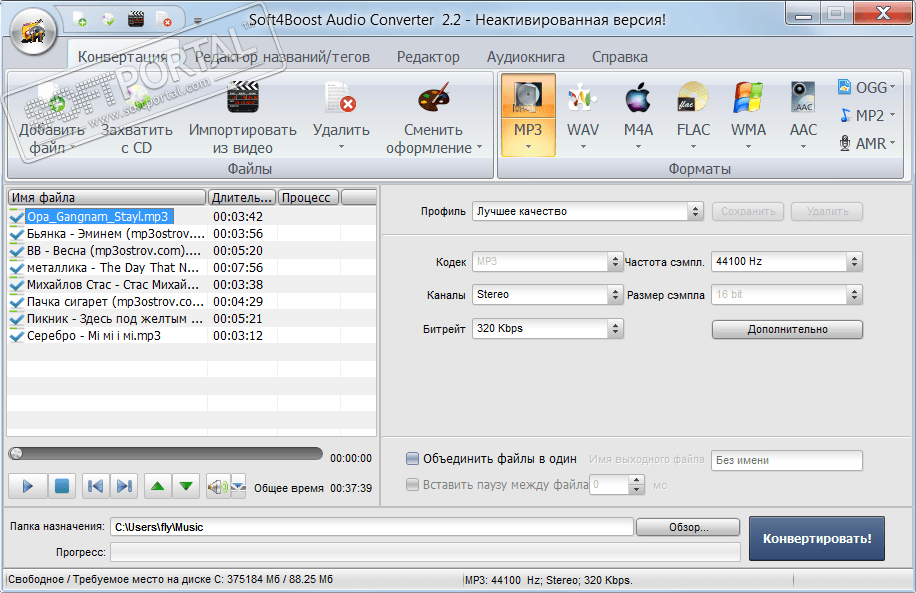
Task: Click the Папка назначения path field
Action: (372, 527)
